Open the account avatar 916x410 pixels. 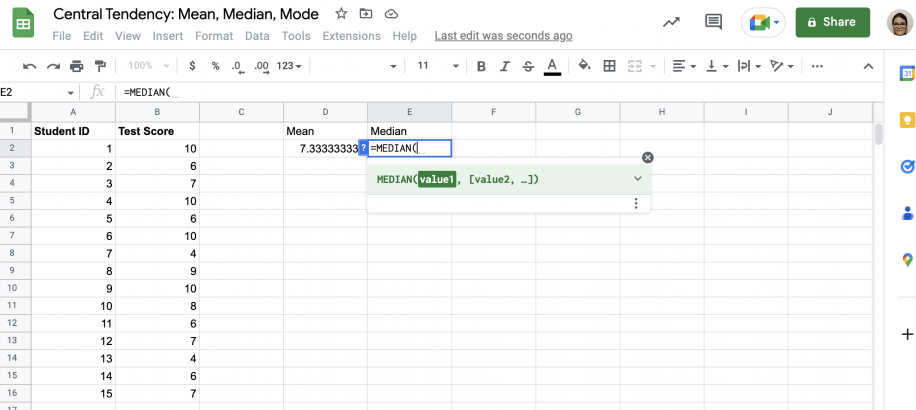point(900,23)
